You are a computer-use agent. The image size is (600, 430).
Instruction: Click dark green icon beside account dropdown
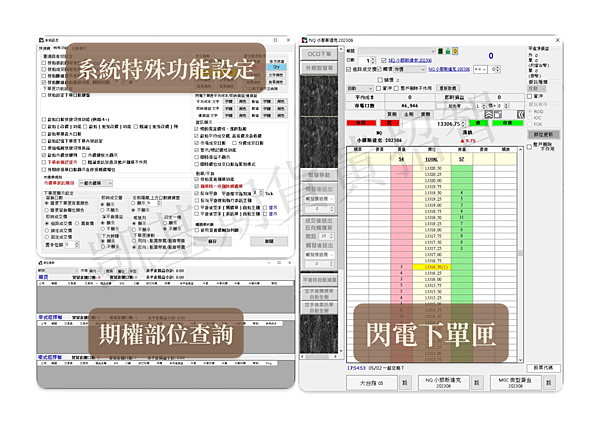pyautogui.click(x=440, y=51)
